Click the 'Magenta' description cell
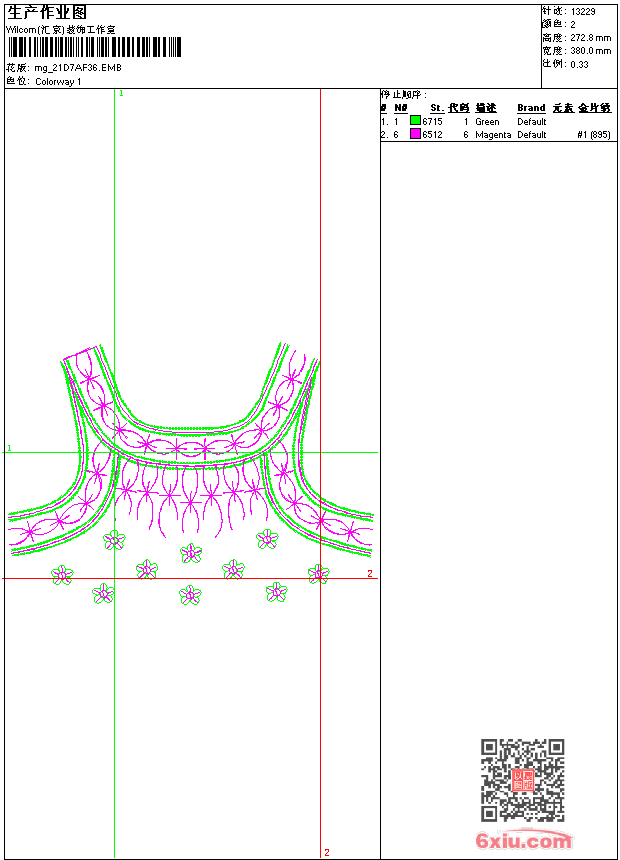 (493, 135)
